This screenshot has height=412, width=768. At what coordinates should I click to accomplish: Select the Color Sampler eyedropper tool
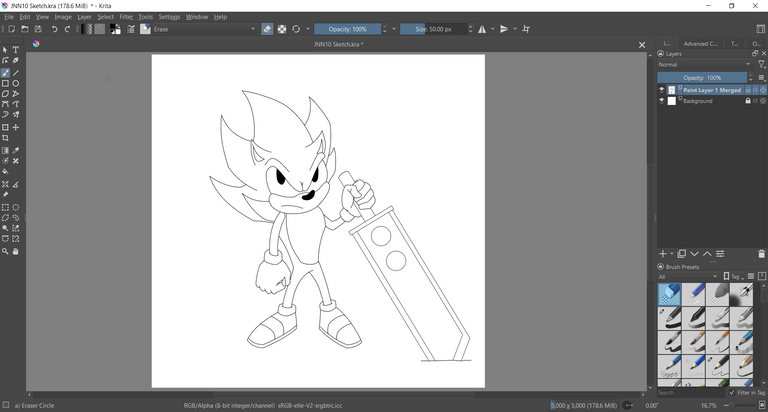pos(16,150)
